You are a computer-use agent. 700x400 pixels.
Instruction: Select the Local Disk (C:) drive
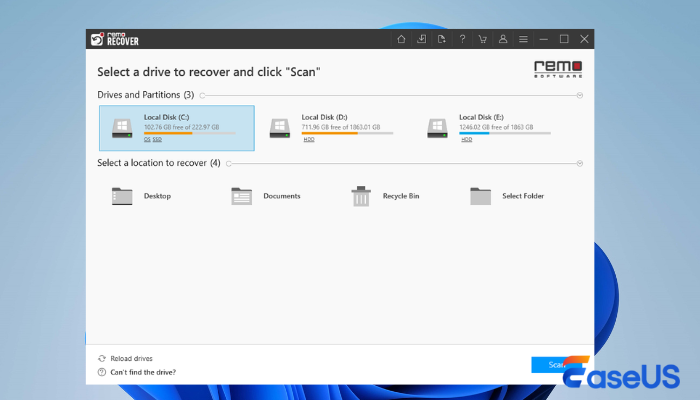click(177, 128)
